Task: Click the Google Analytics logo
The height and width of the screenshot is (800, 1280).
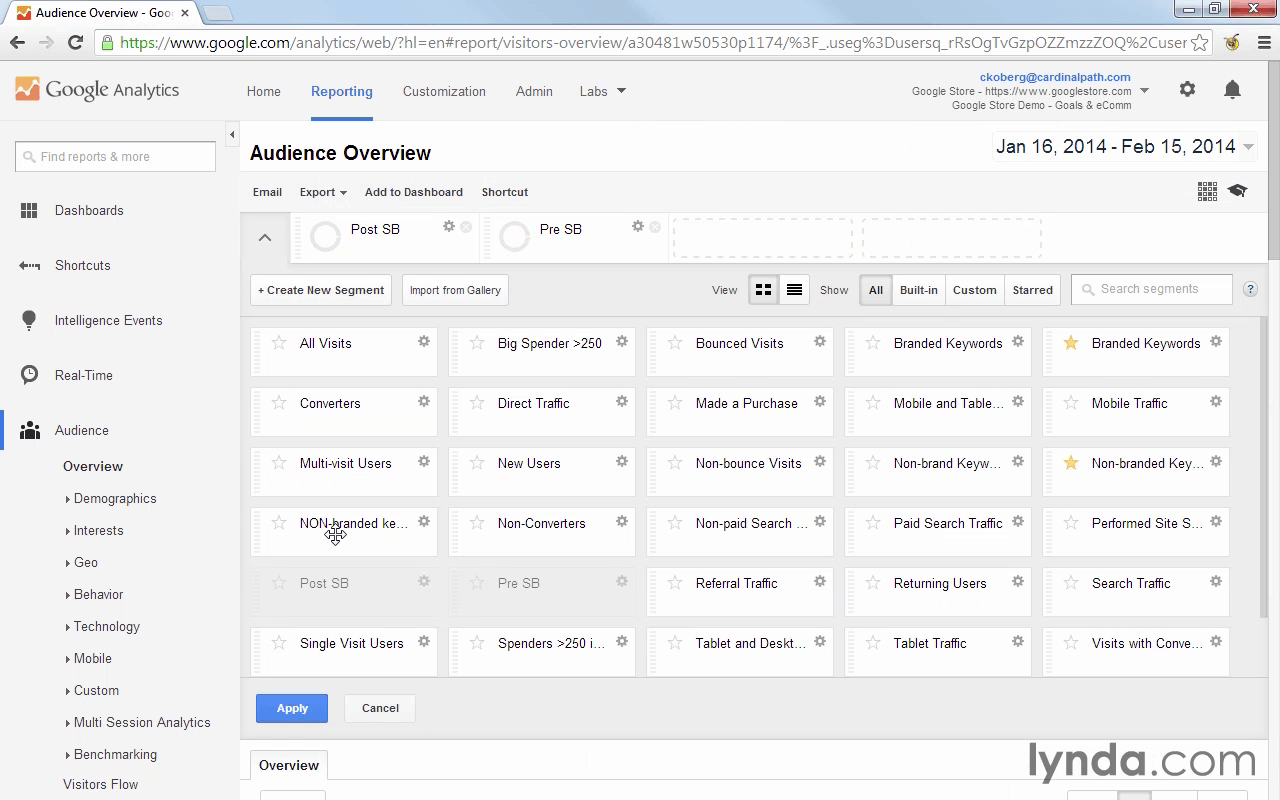Action: [97, 89]
